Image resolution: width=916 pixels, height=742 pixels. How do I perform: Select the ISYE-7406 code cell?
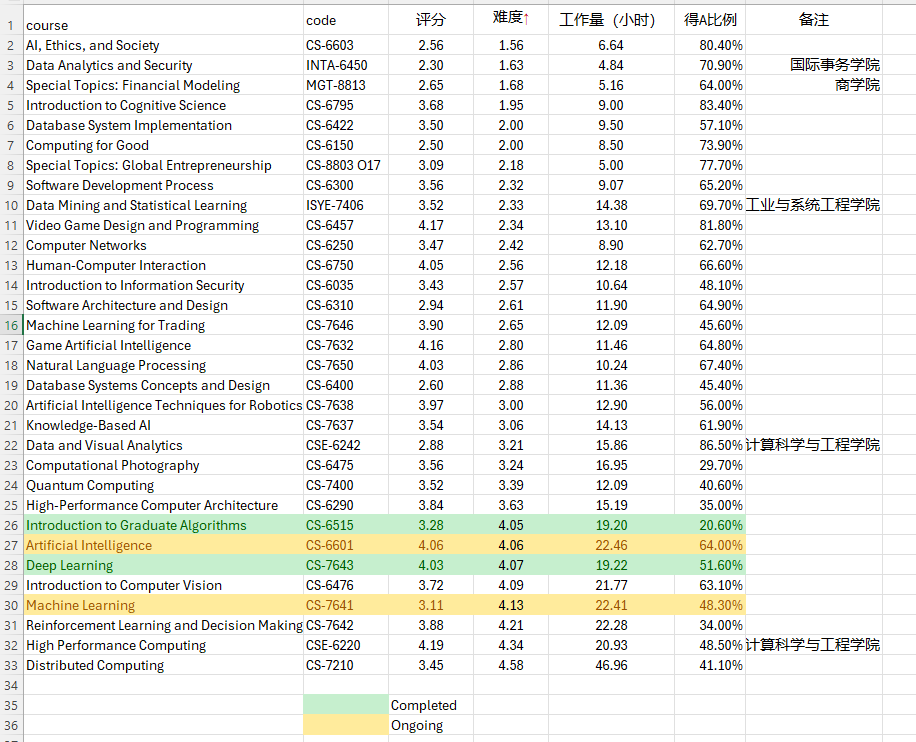coord(335,205)
